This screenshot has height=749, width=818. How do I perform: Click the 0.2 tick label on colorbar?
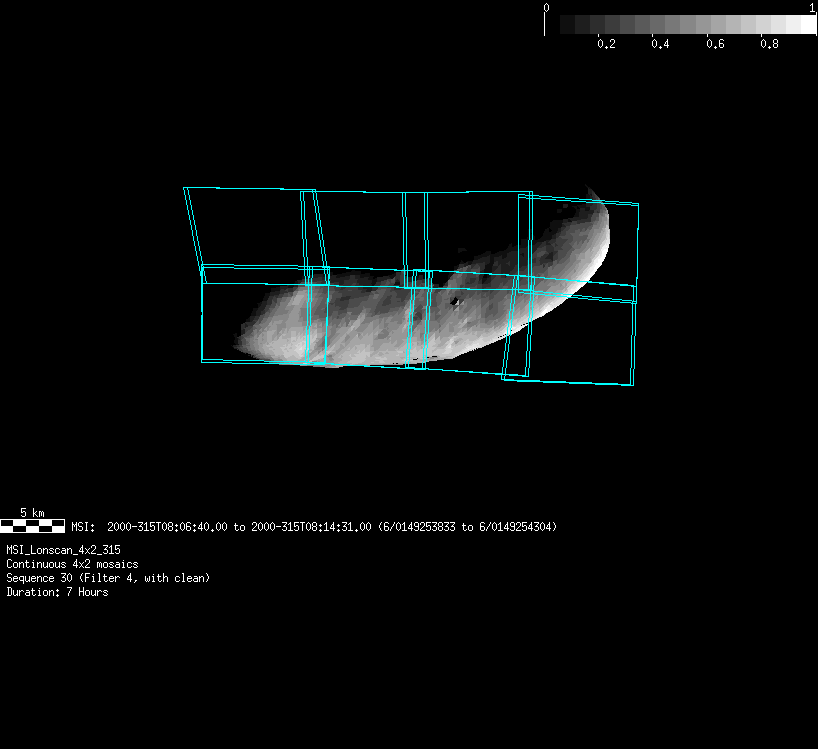tap(605, 45)
